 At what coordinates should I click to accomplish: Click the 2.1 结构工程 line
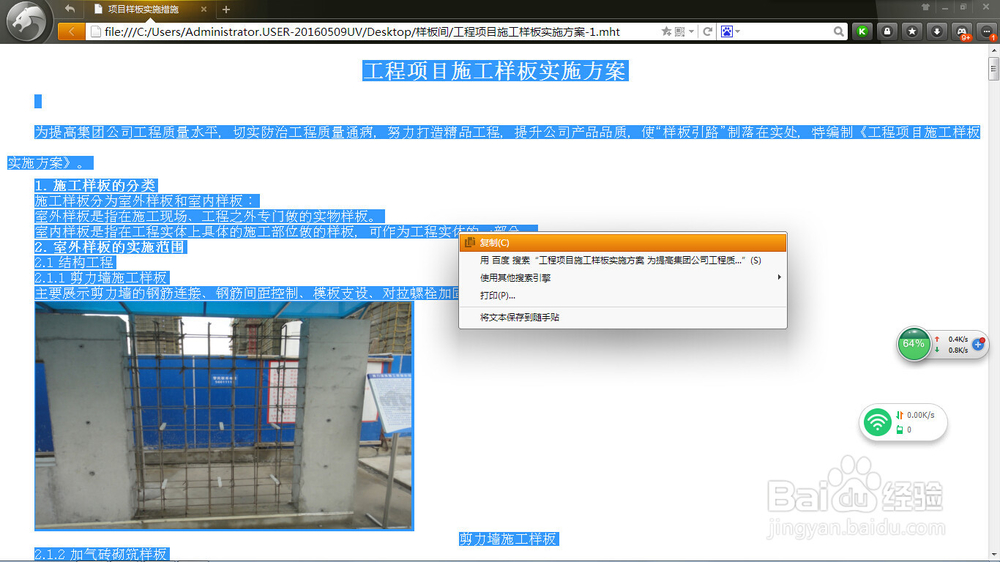pos(75,262)
